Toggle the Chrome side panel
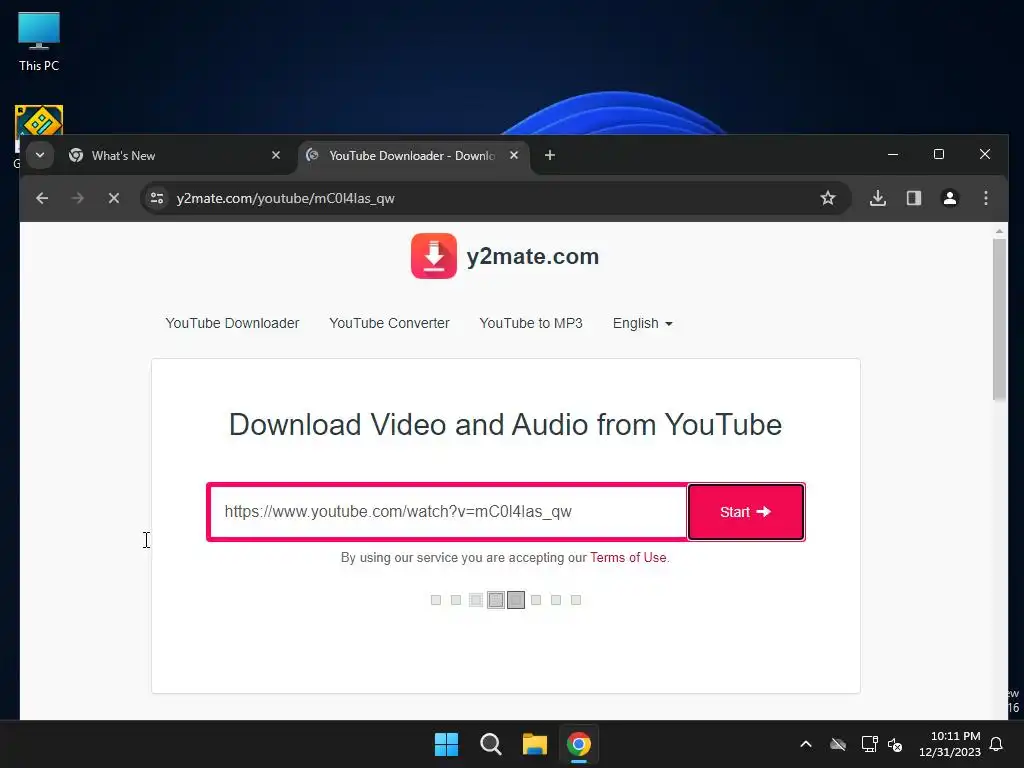1024x768 pixels. pos(914,198)
